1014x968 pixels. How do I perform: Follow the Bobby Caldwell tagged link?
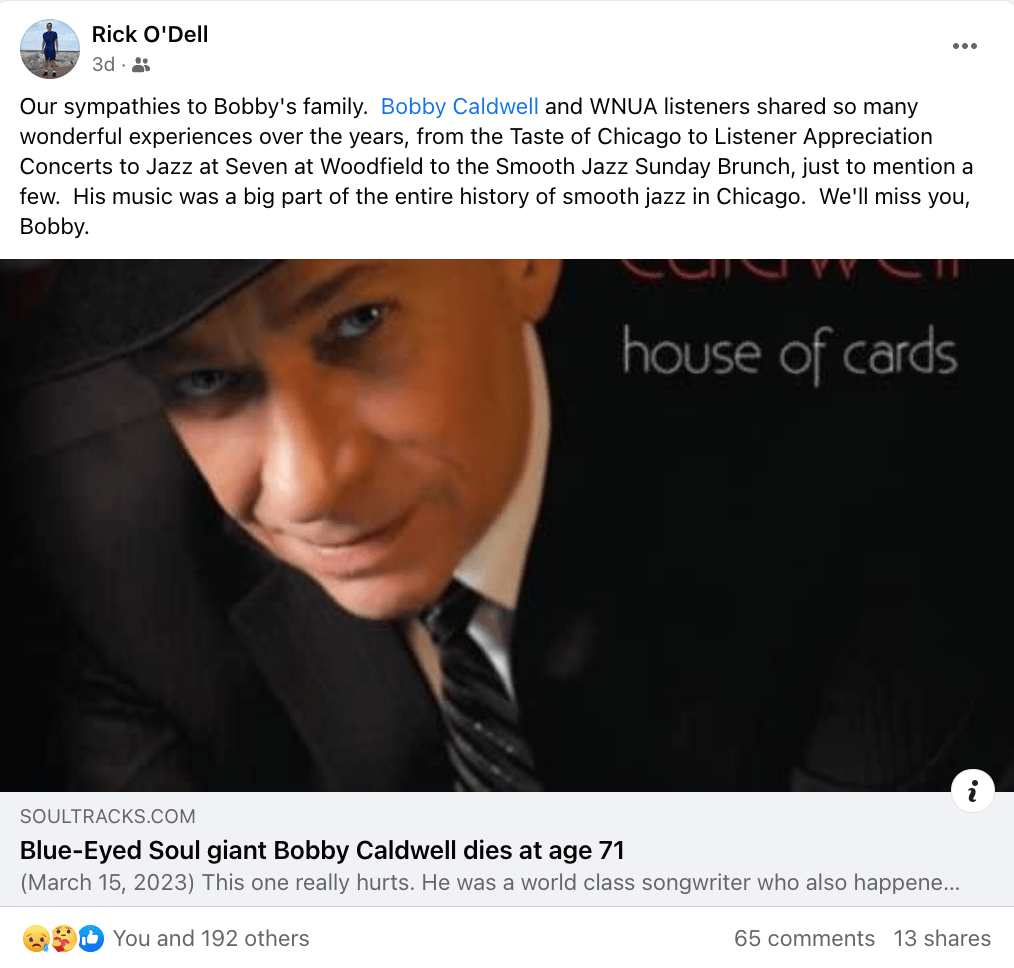(459, 106)
